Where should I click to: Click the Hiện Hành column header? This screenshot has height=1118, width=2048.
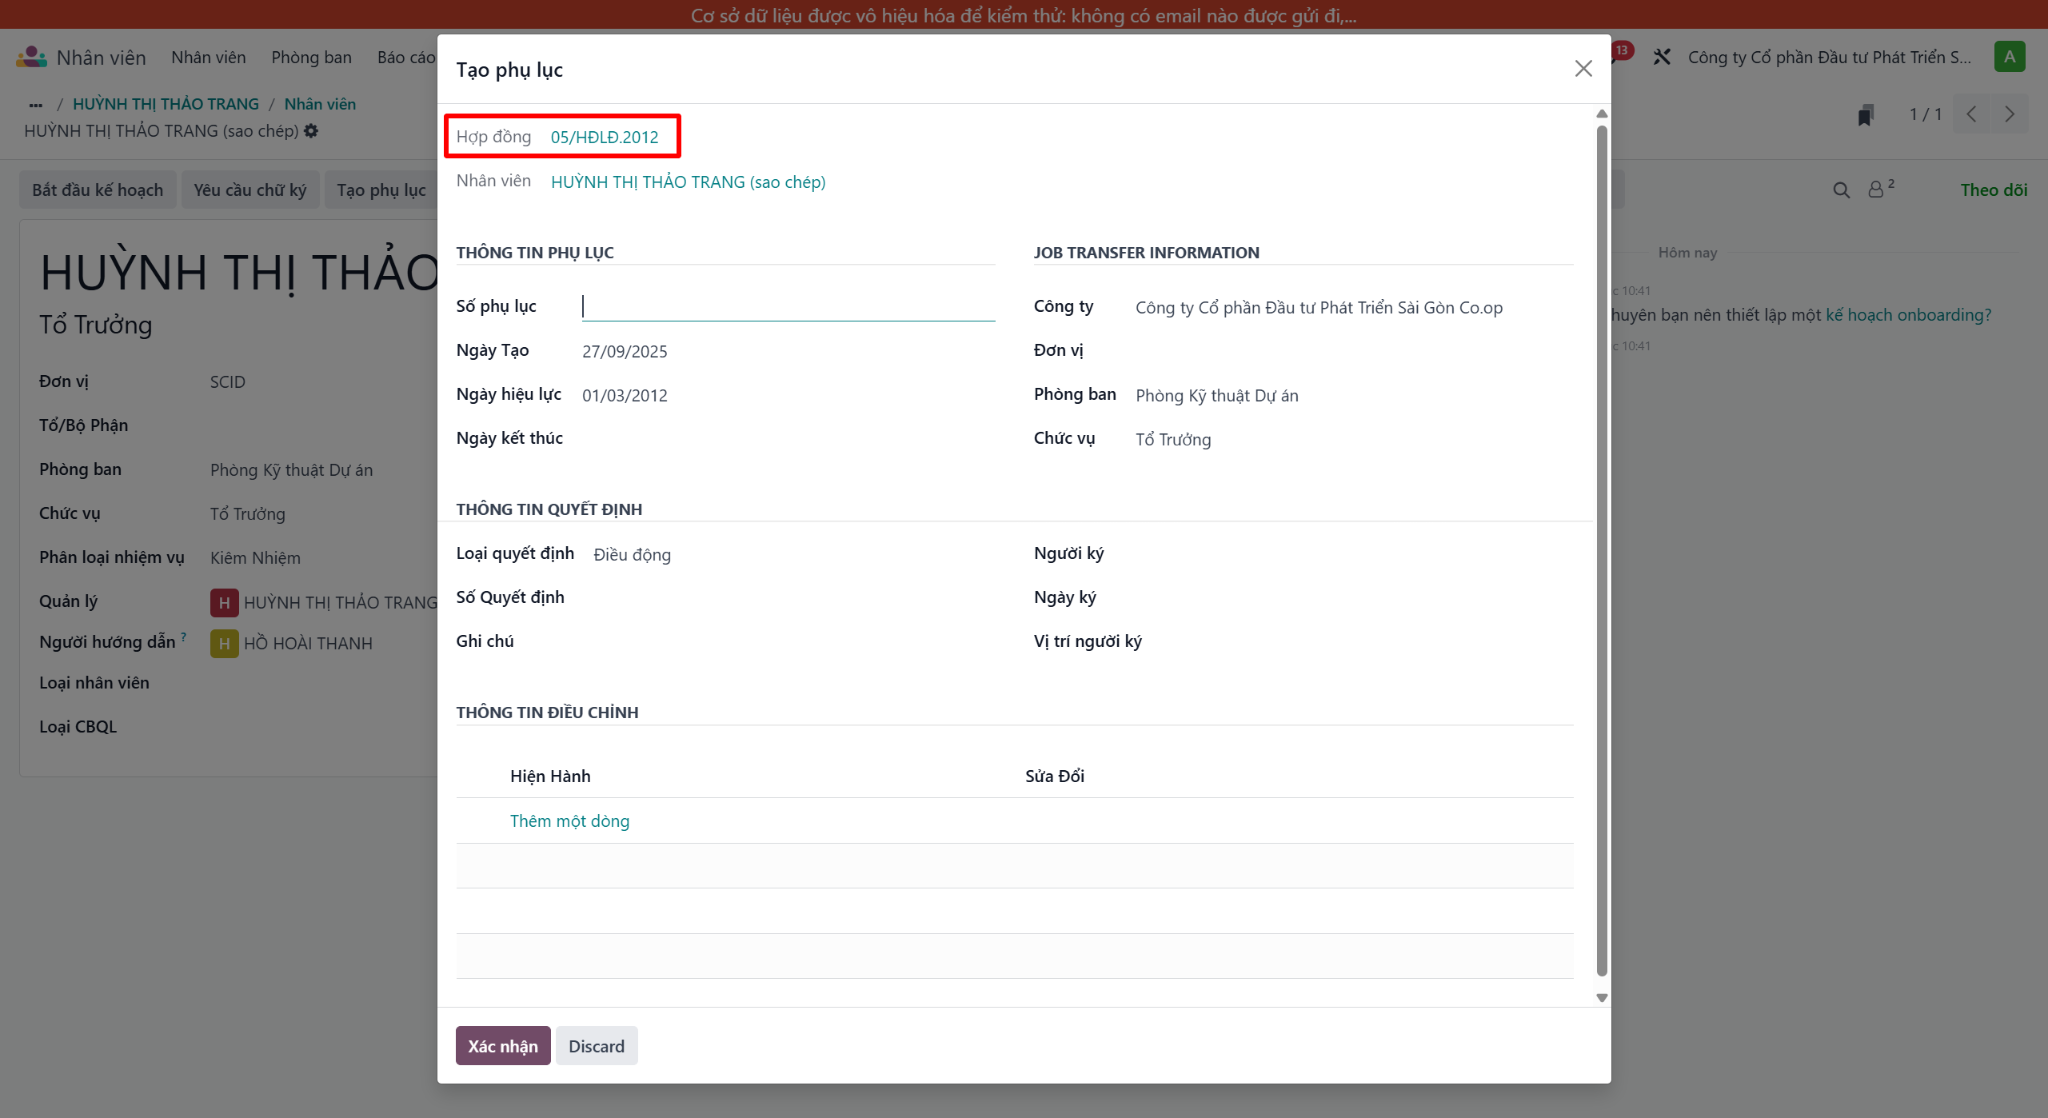pyautogui.click(x=550, y=776)
